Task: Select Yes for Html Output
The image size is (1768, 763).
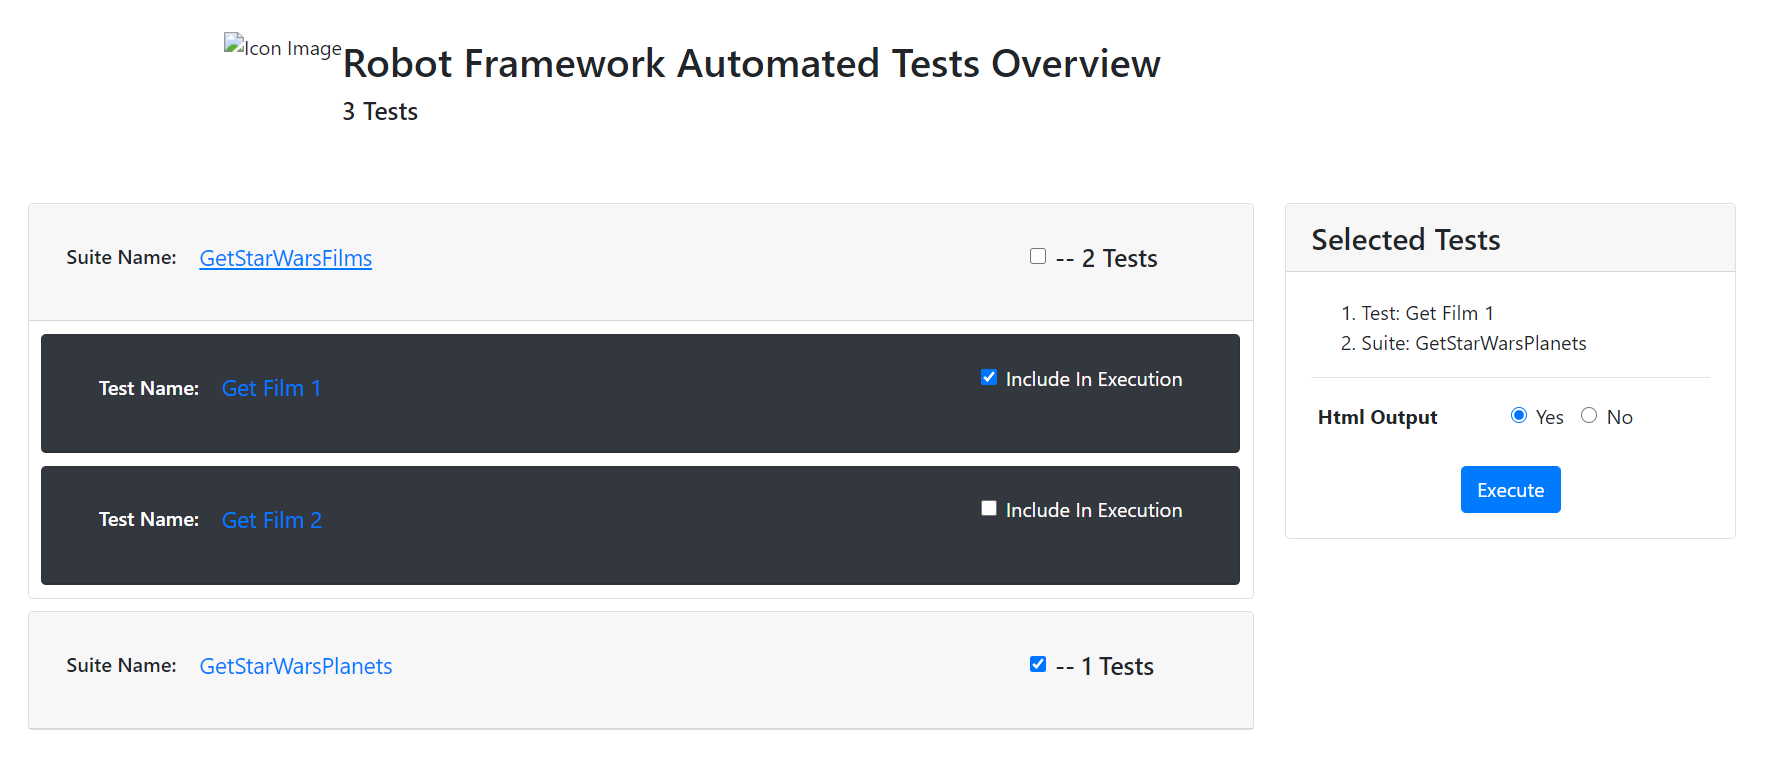Action: coord(1519,416)
